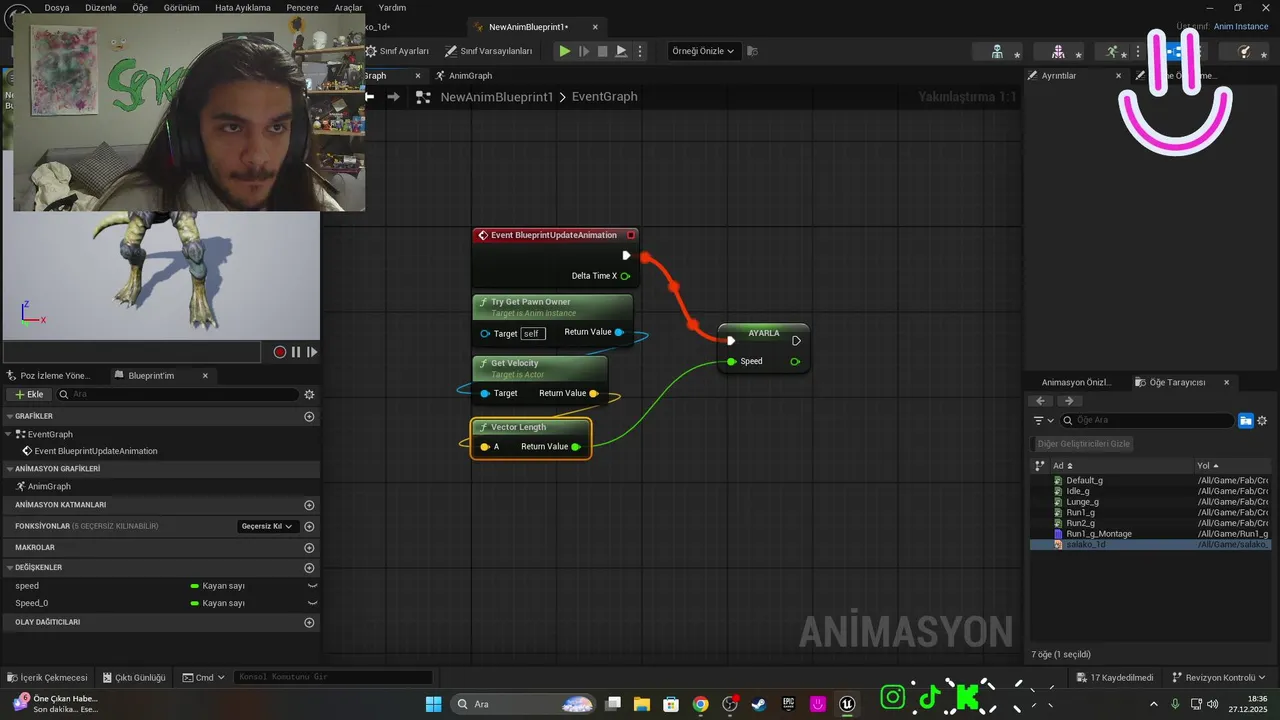The width and height of the screenshot is (1280, 720).
Task: Click the Event BlueprintUpdateAnimation node title
Action: click(553, 235)
